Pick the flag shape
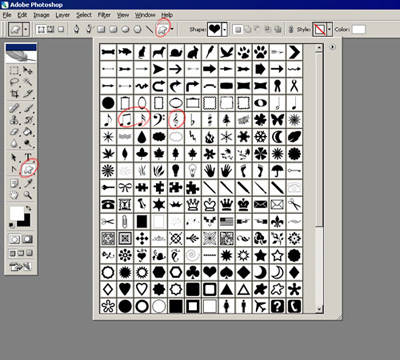This screenshot has height=360, width=400. tap(227, 221)
